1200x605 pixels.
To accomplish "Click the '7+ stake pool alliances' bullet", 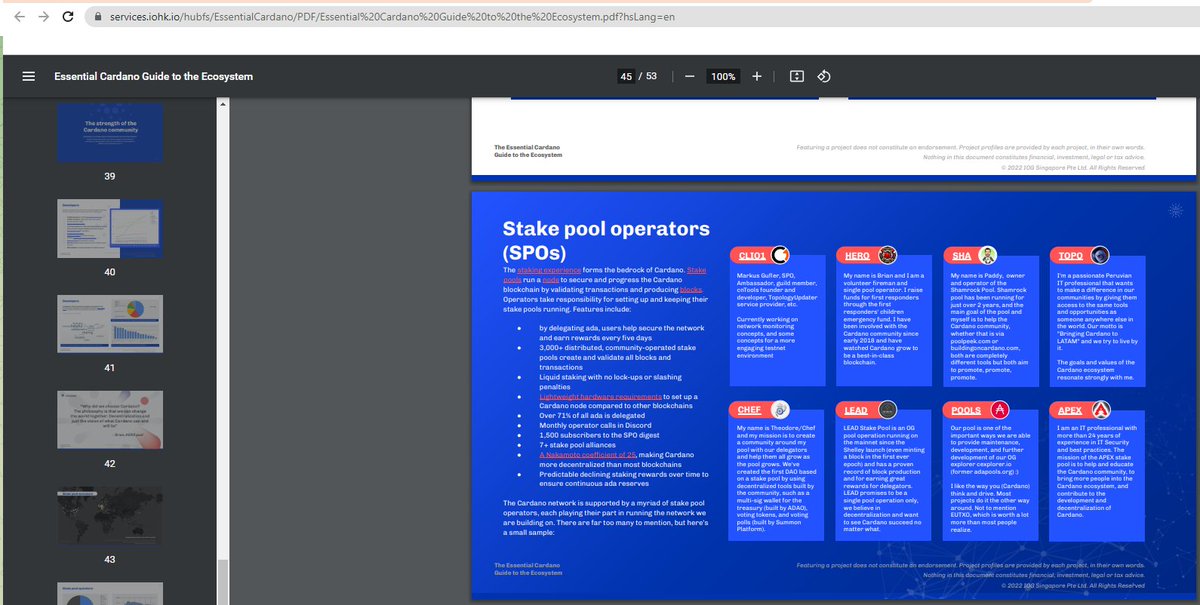I will (x=577, y=444).
